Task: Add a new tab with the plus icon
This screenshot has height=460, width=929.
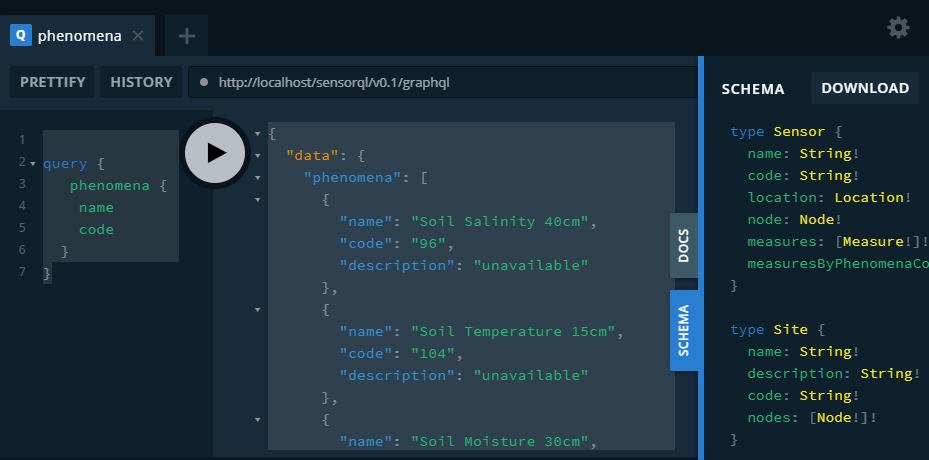Action: [186, 36]
